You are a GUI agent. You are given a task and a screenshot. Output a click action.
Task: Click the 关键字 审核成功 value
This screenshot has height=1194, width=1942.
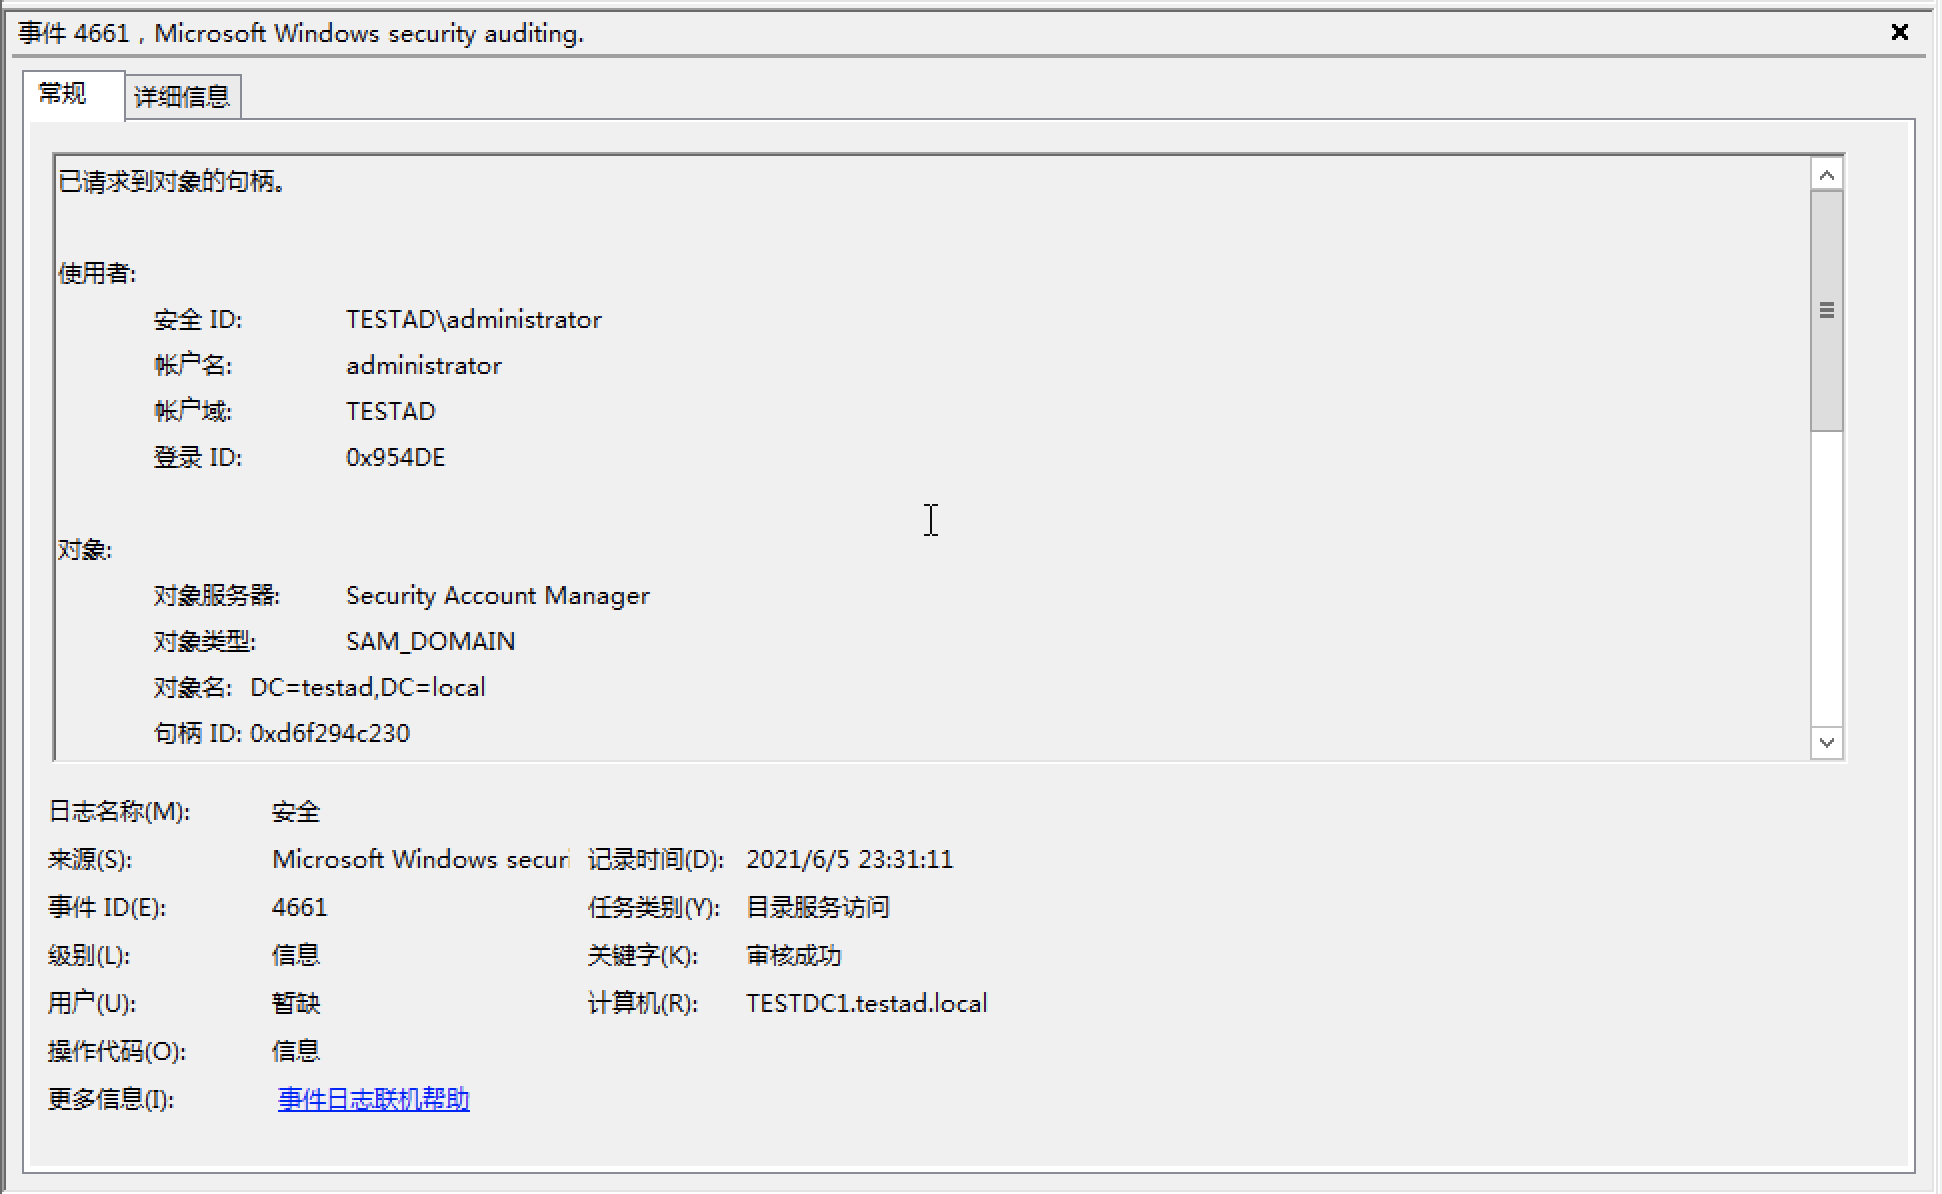[x=793, y=956]
